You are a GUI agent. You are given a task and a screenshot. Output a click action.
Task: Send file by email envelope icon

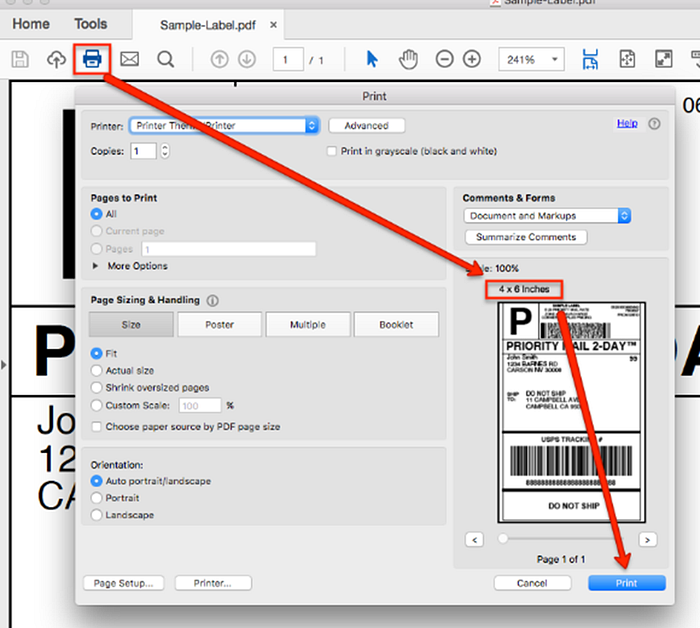tap(129, 59)
